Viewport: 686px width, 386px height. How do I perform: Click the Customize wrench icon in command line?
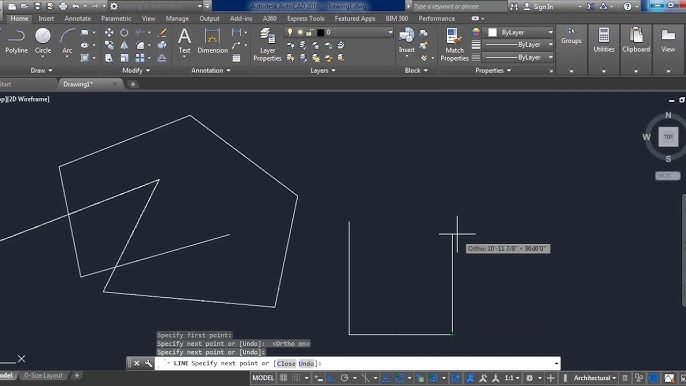[x=148, y=363]
